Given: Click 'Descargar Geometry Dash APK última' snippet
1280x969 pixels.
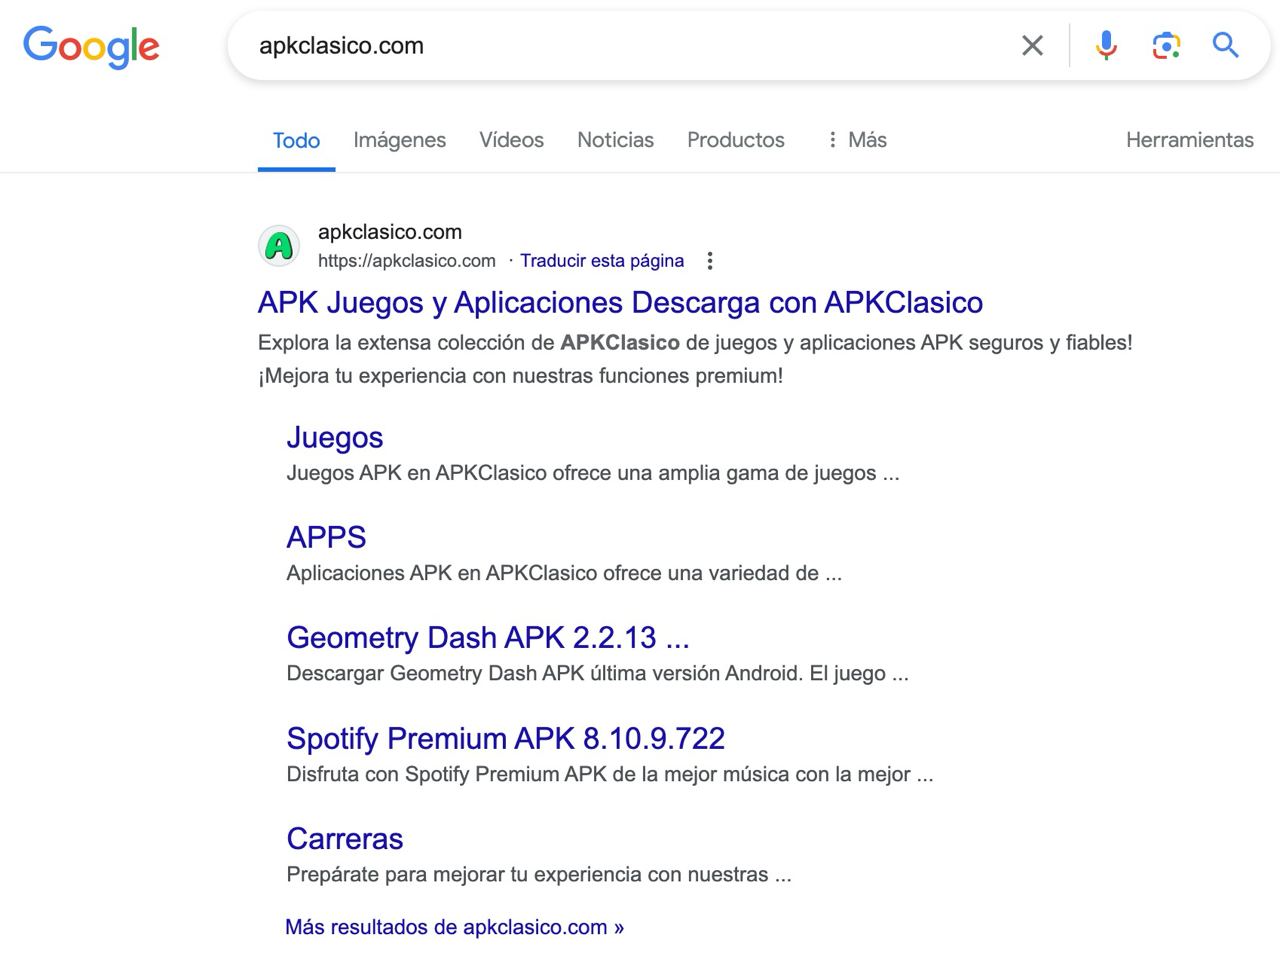Looking at the screenshot, I should (x=597, y=673).
